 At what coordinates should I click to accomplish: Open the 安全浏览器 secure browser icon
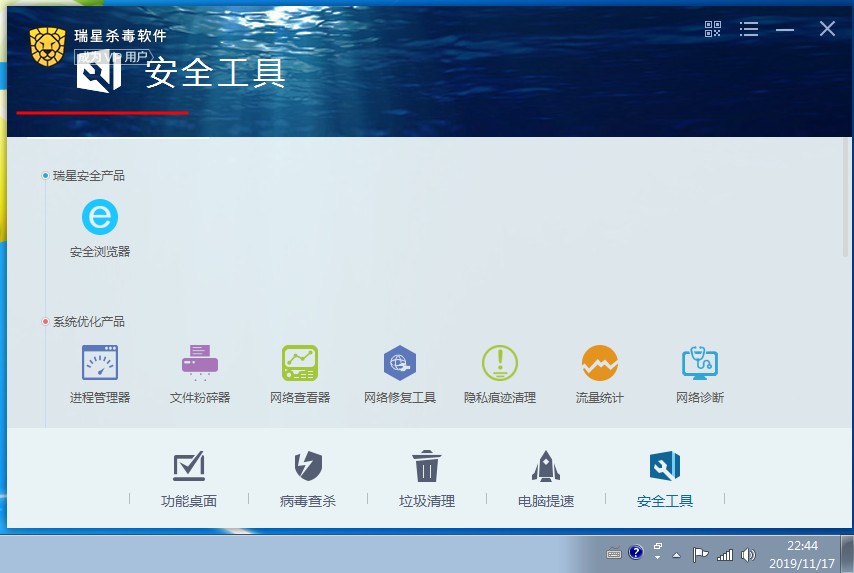click(x=100, y=217)
